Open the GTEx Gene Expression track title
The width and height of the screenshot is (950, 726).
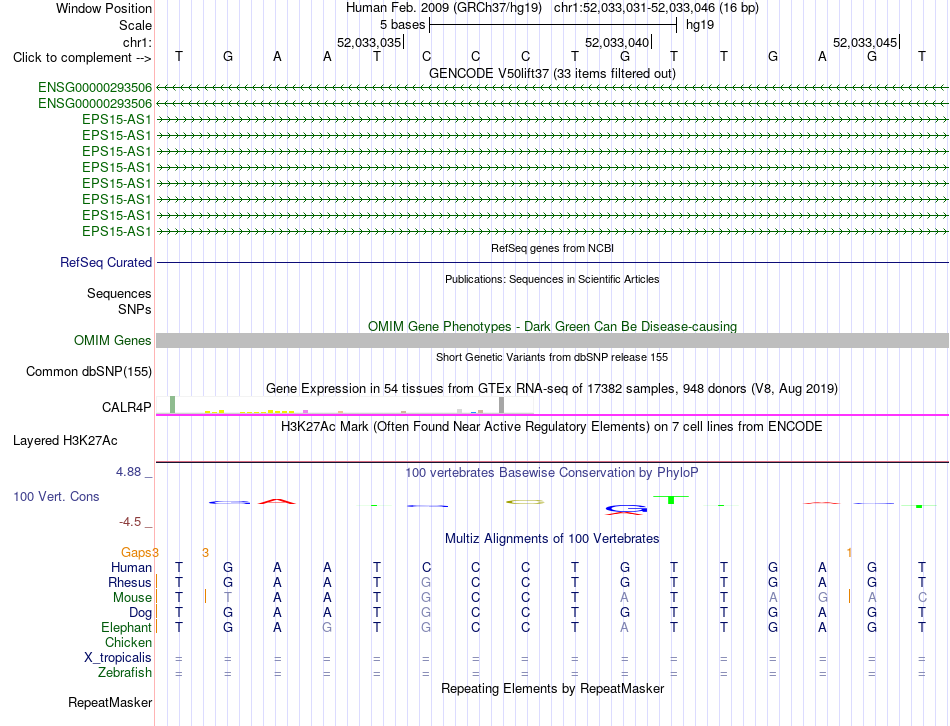(552, 388)
